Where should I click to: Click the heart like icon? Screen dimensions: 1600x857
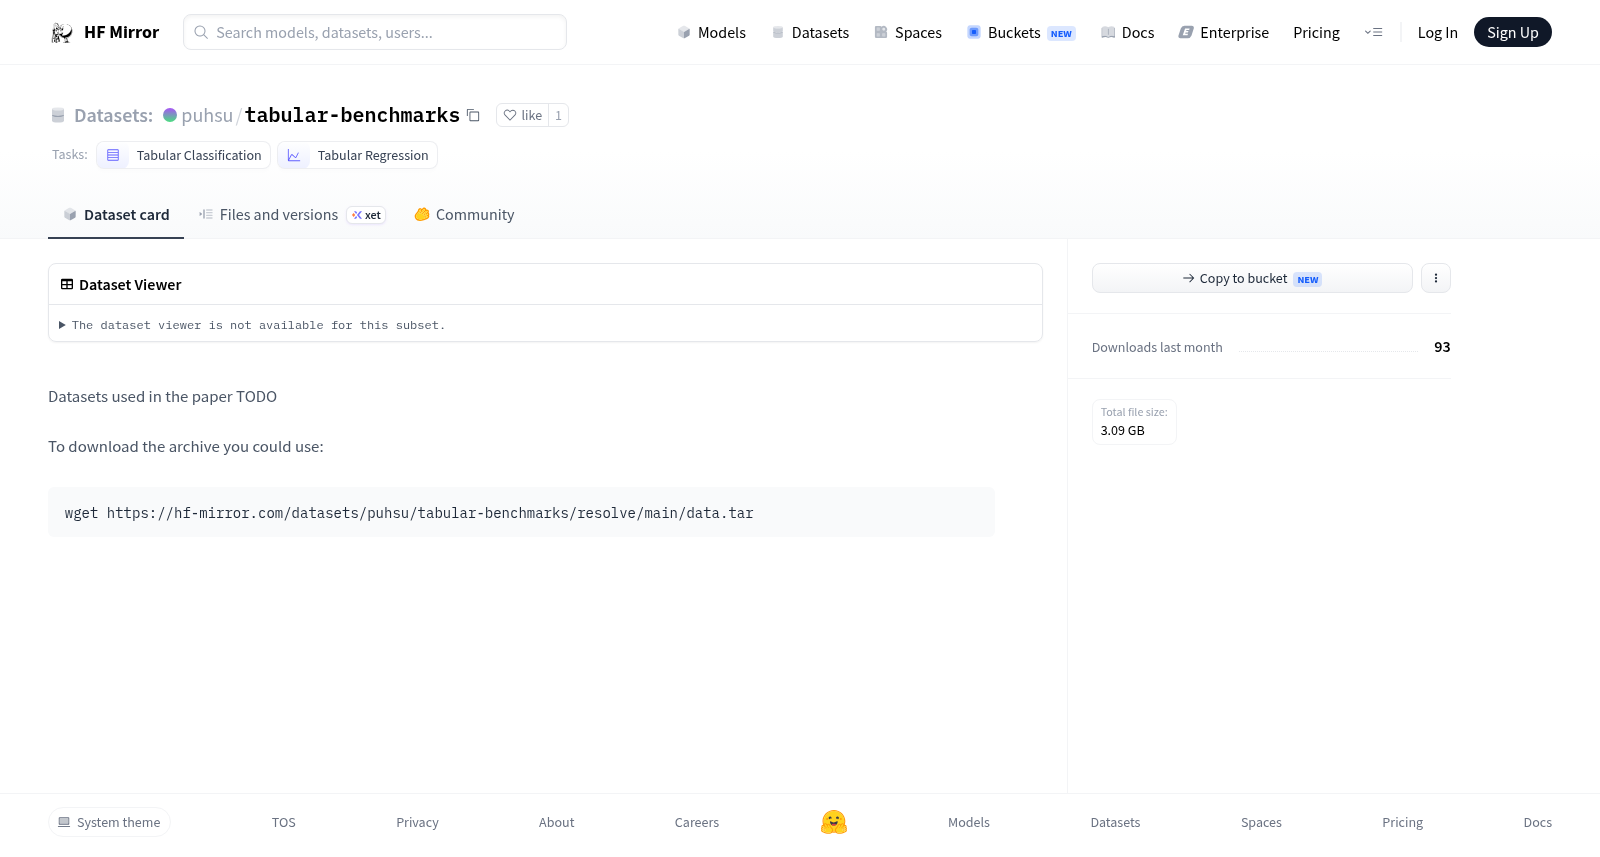pyautogui.click(x=510, y=116)
